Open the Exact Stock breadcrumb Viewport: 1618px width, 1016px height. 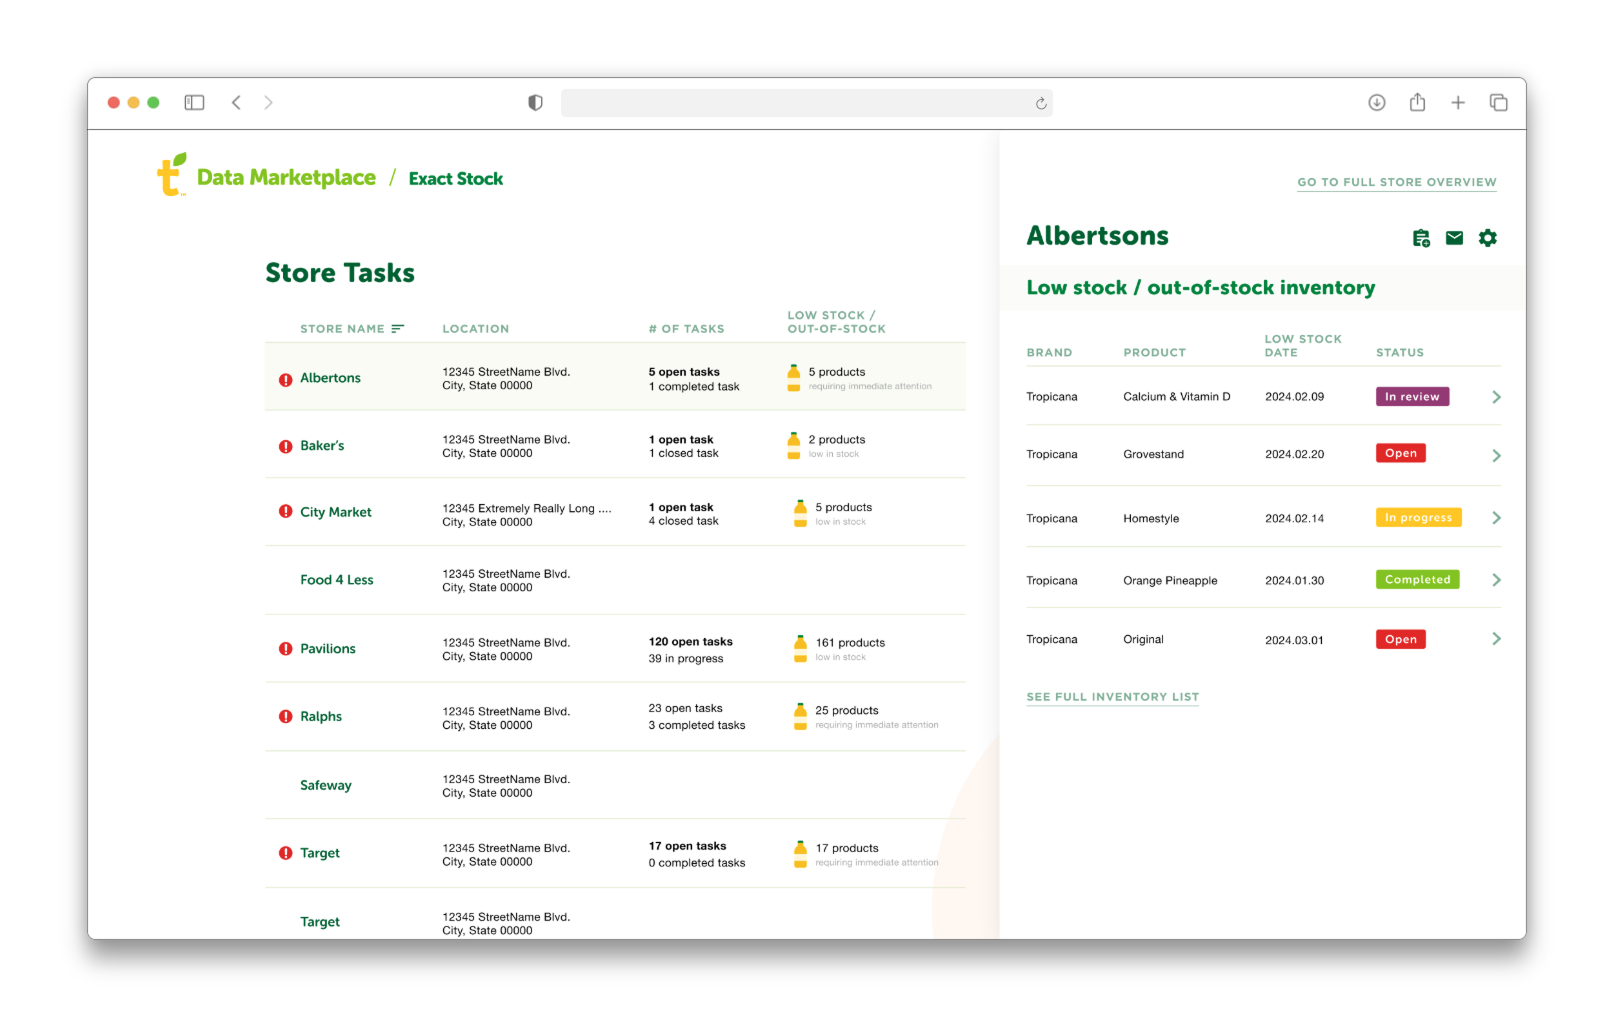click(x=456, y=178)
